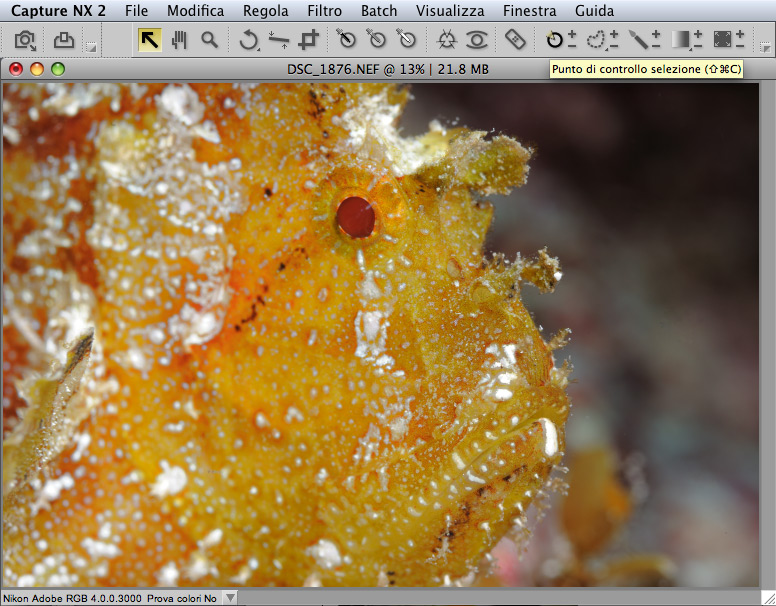This screenshot has height=606, width=776.
Task: Close the DSC_1876.NEF image window
Action: click(16, 69)
